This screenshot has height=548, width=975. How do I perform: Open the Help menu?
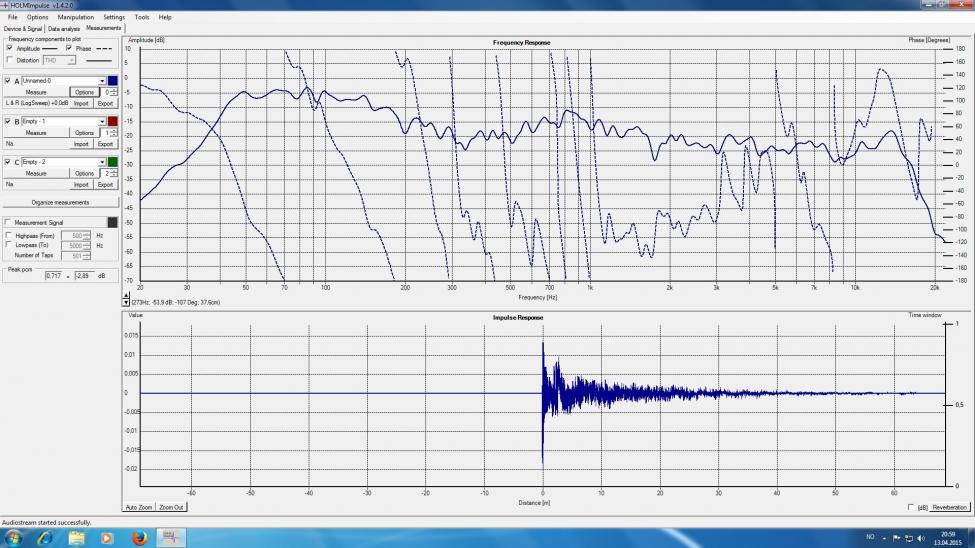tap(165, 17)
